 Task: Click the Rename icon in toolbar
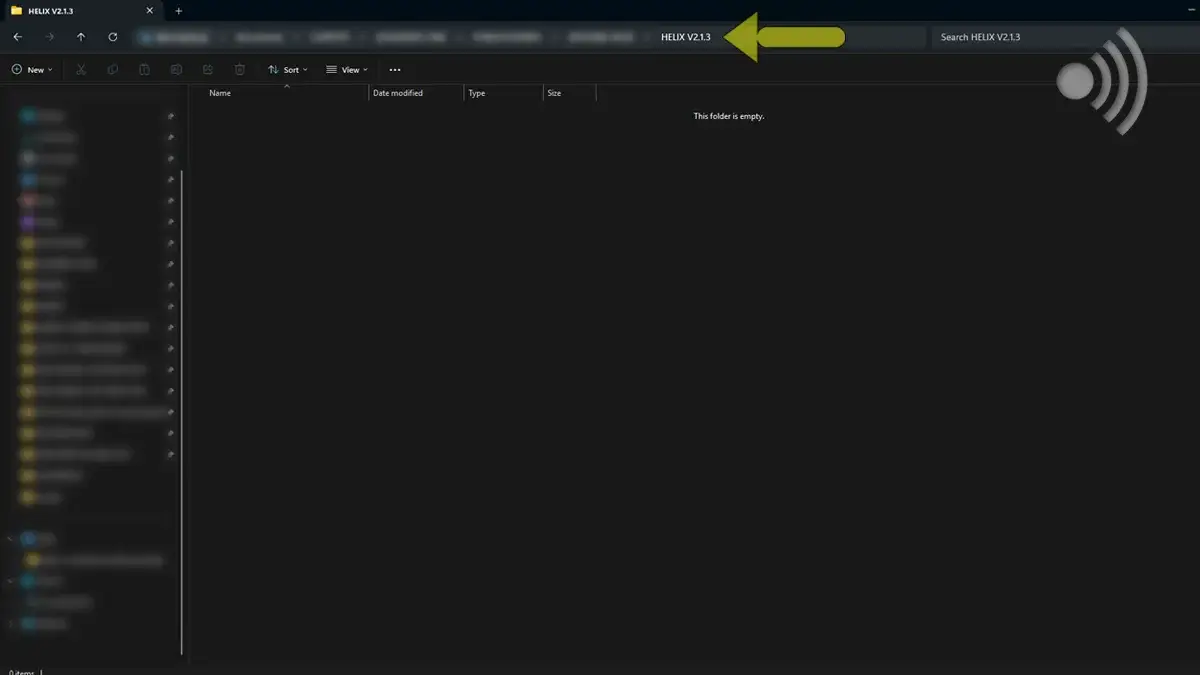[176, 70]
